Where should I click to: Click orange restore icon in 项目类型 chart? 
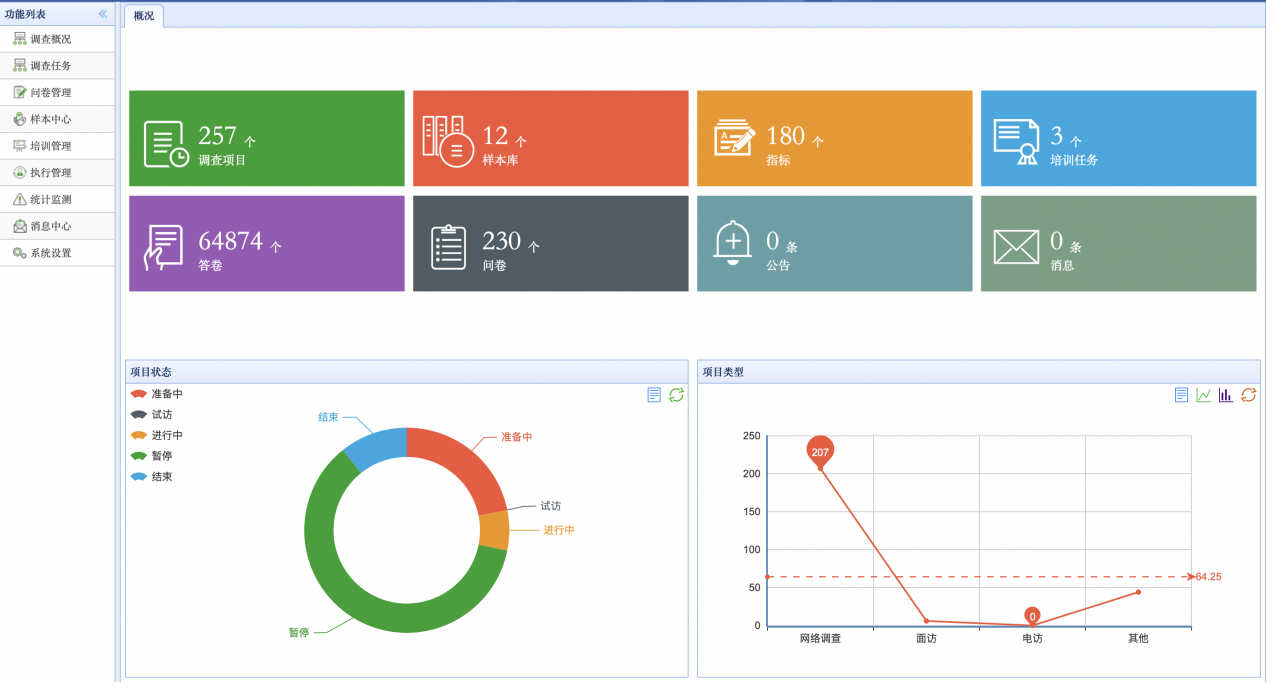[x=1248, y=395]
